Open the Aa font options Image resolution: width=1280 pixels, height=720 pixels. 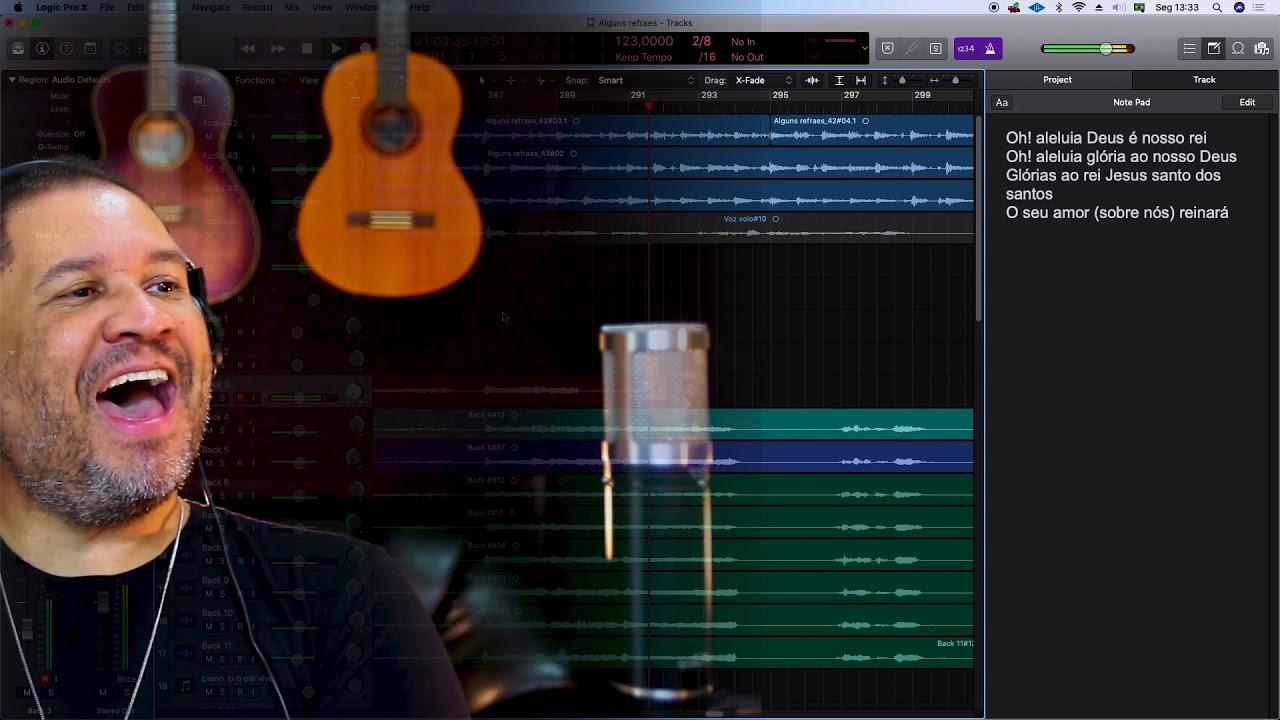pos(1001,102)
